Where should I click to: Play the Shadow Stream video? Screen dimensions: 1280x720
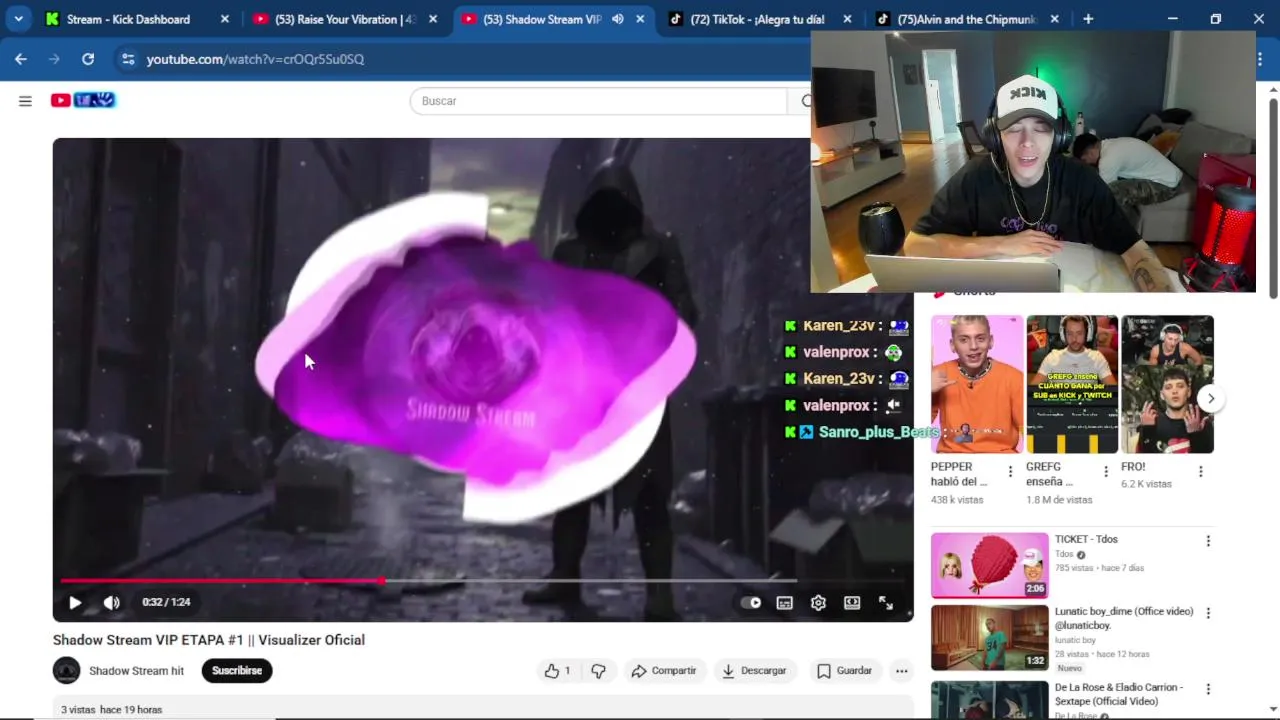tap(75, 602)
